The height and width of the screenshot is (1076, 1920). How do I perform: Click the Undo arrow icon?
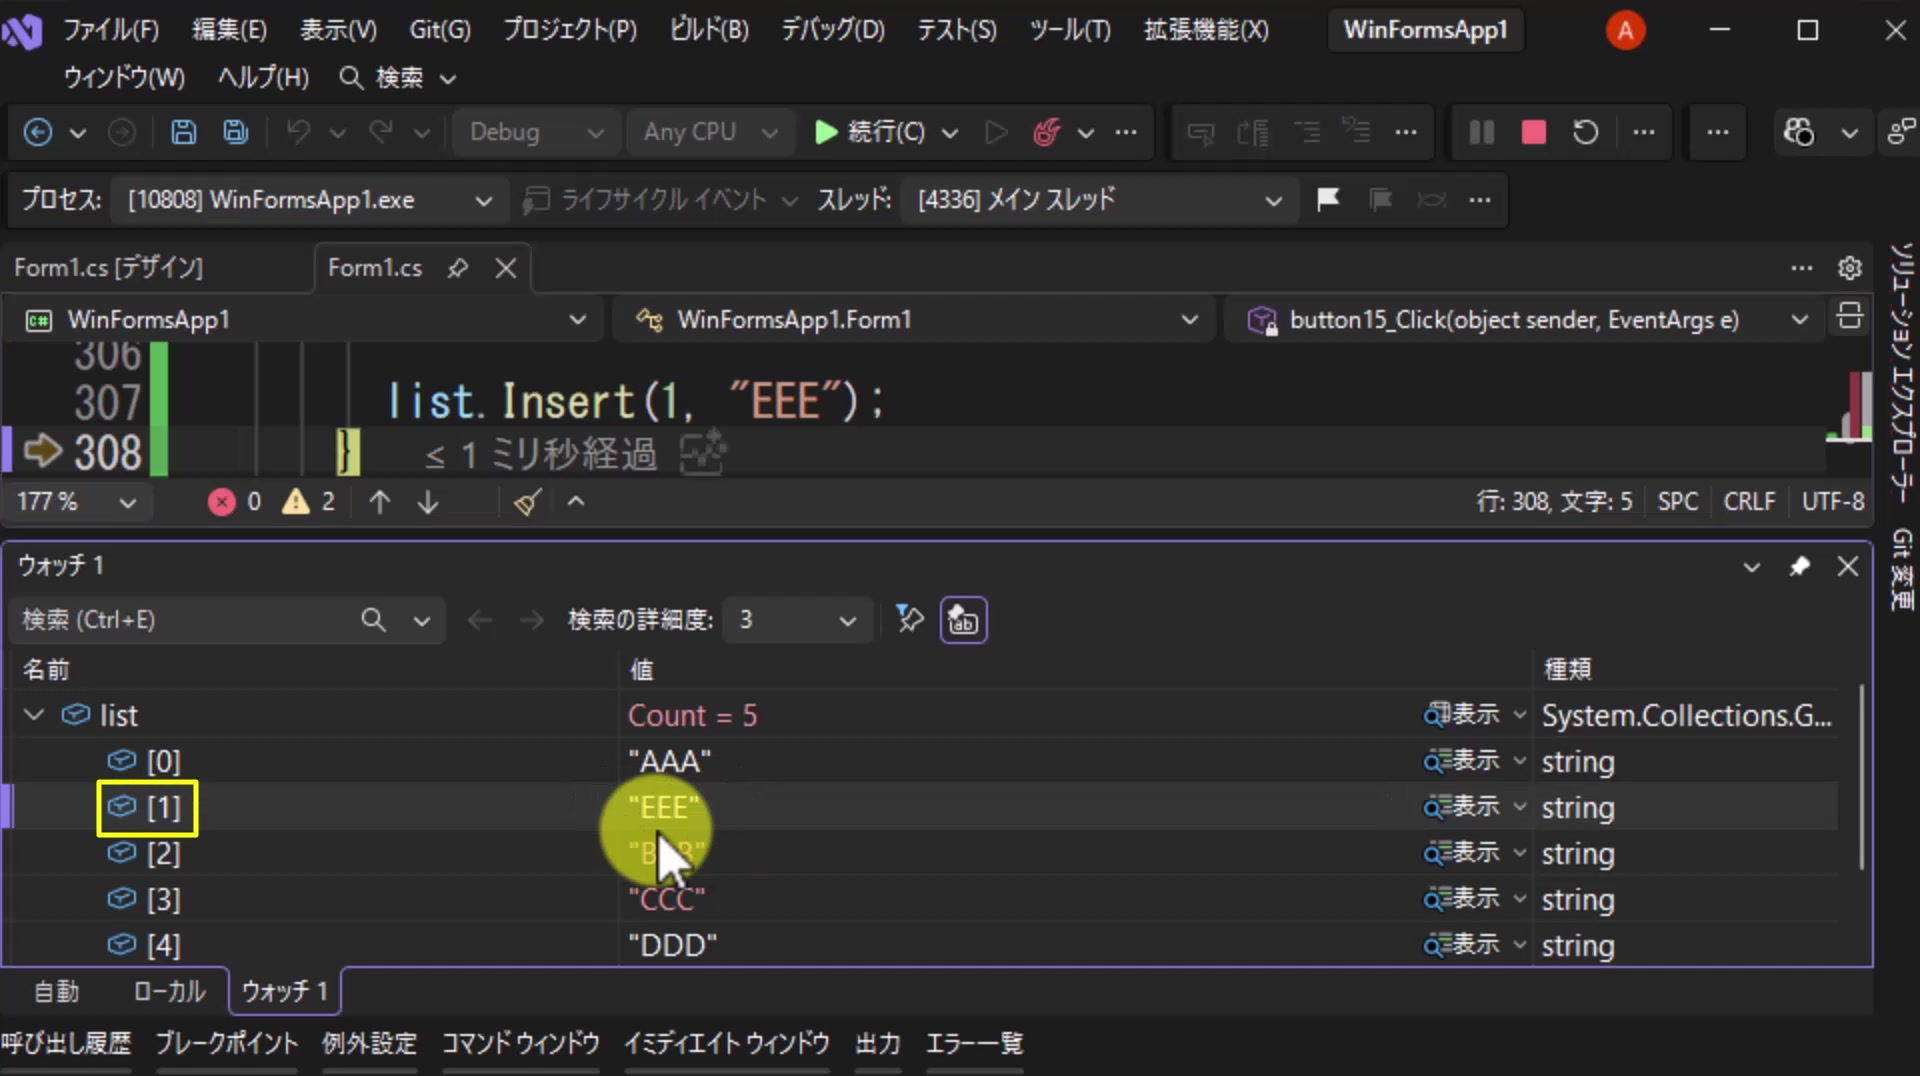tap(298, 132)
